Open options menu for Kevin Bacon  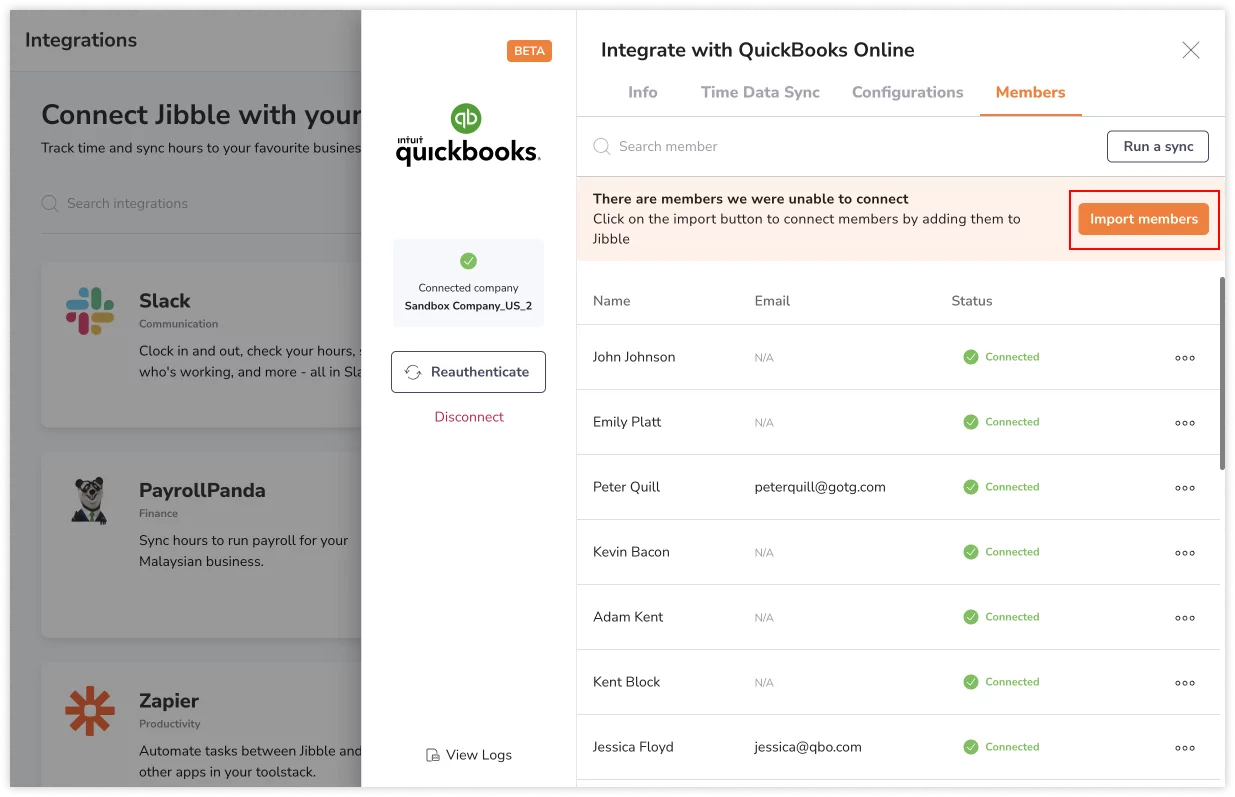coord(1185,552)
